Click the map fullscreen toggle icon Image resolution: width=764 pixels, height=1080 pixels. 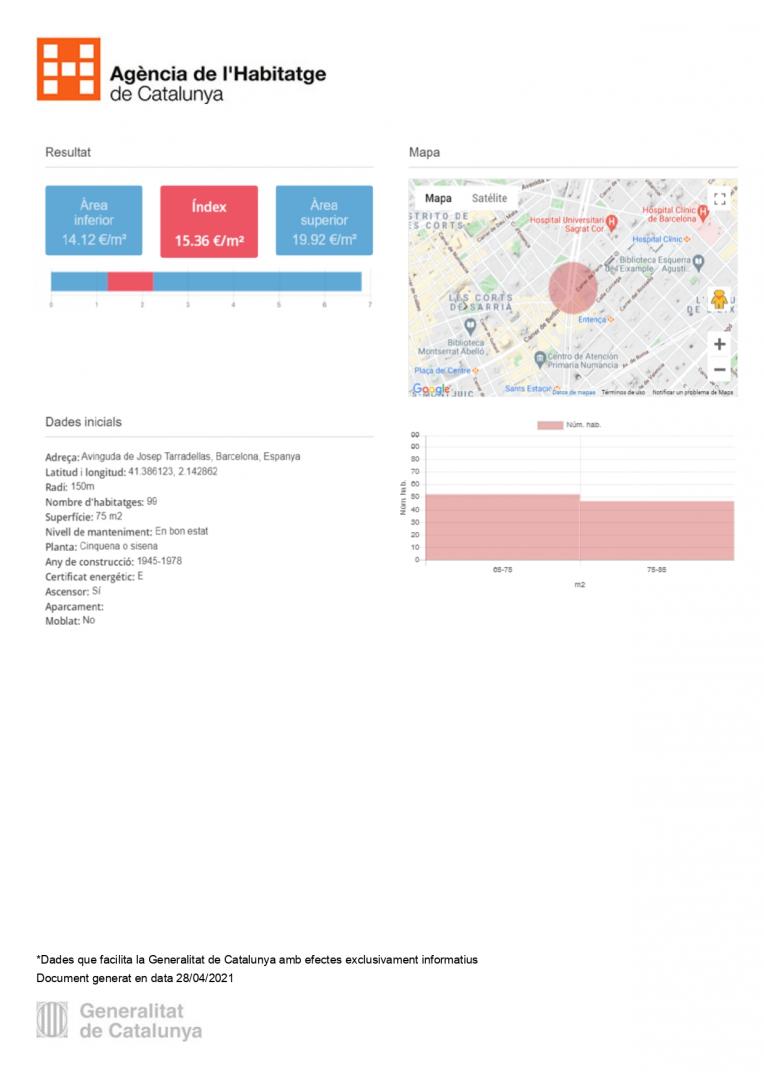(719, 198)
